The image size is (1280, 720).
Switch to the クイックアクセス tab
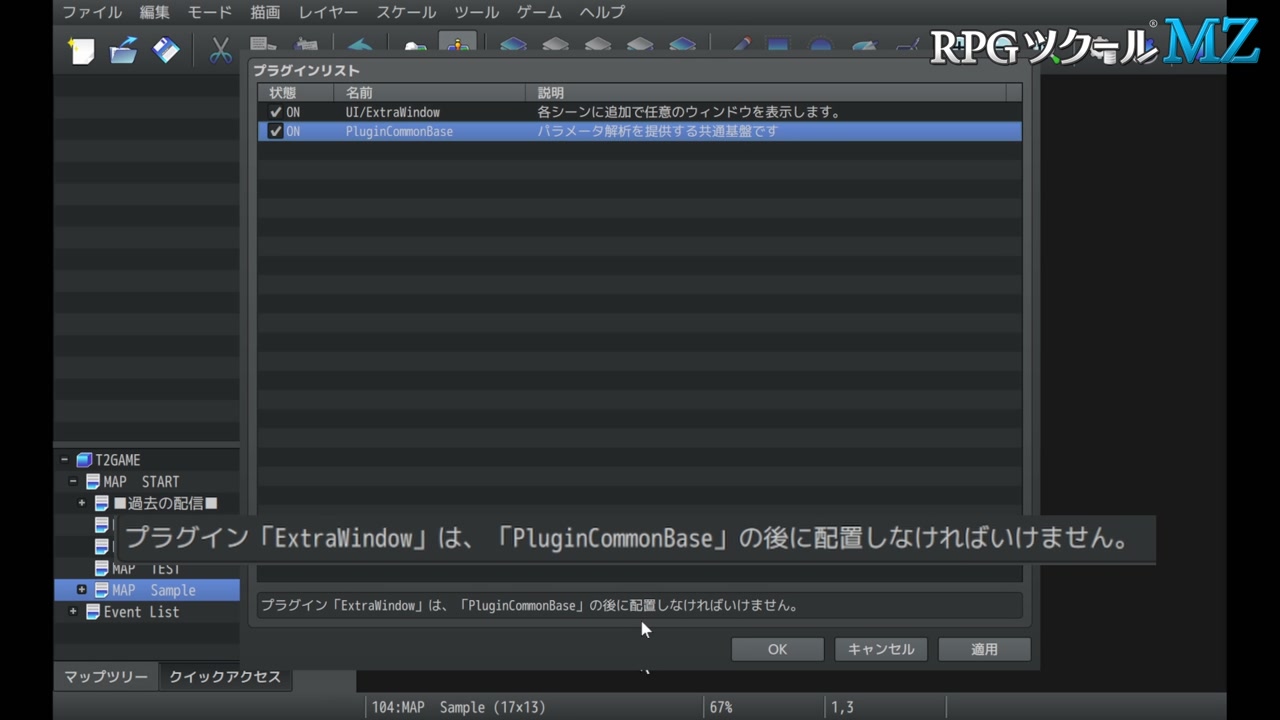tap(225, 677)
